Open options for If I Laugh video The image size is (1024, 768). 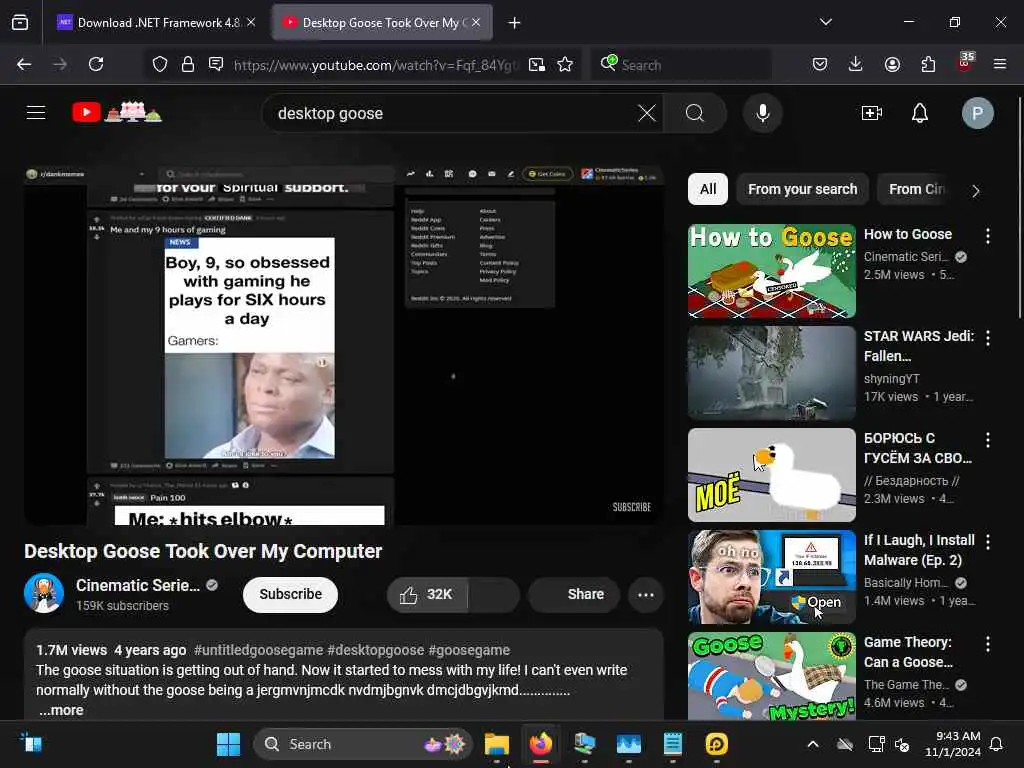[987, 541]
